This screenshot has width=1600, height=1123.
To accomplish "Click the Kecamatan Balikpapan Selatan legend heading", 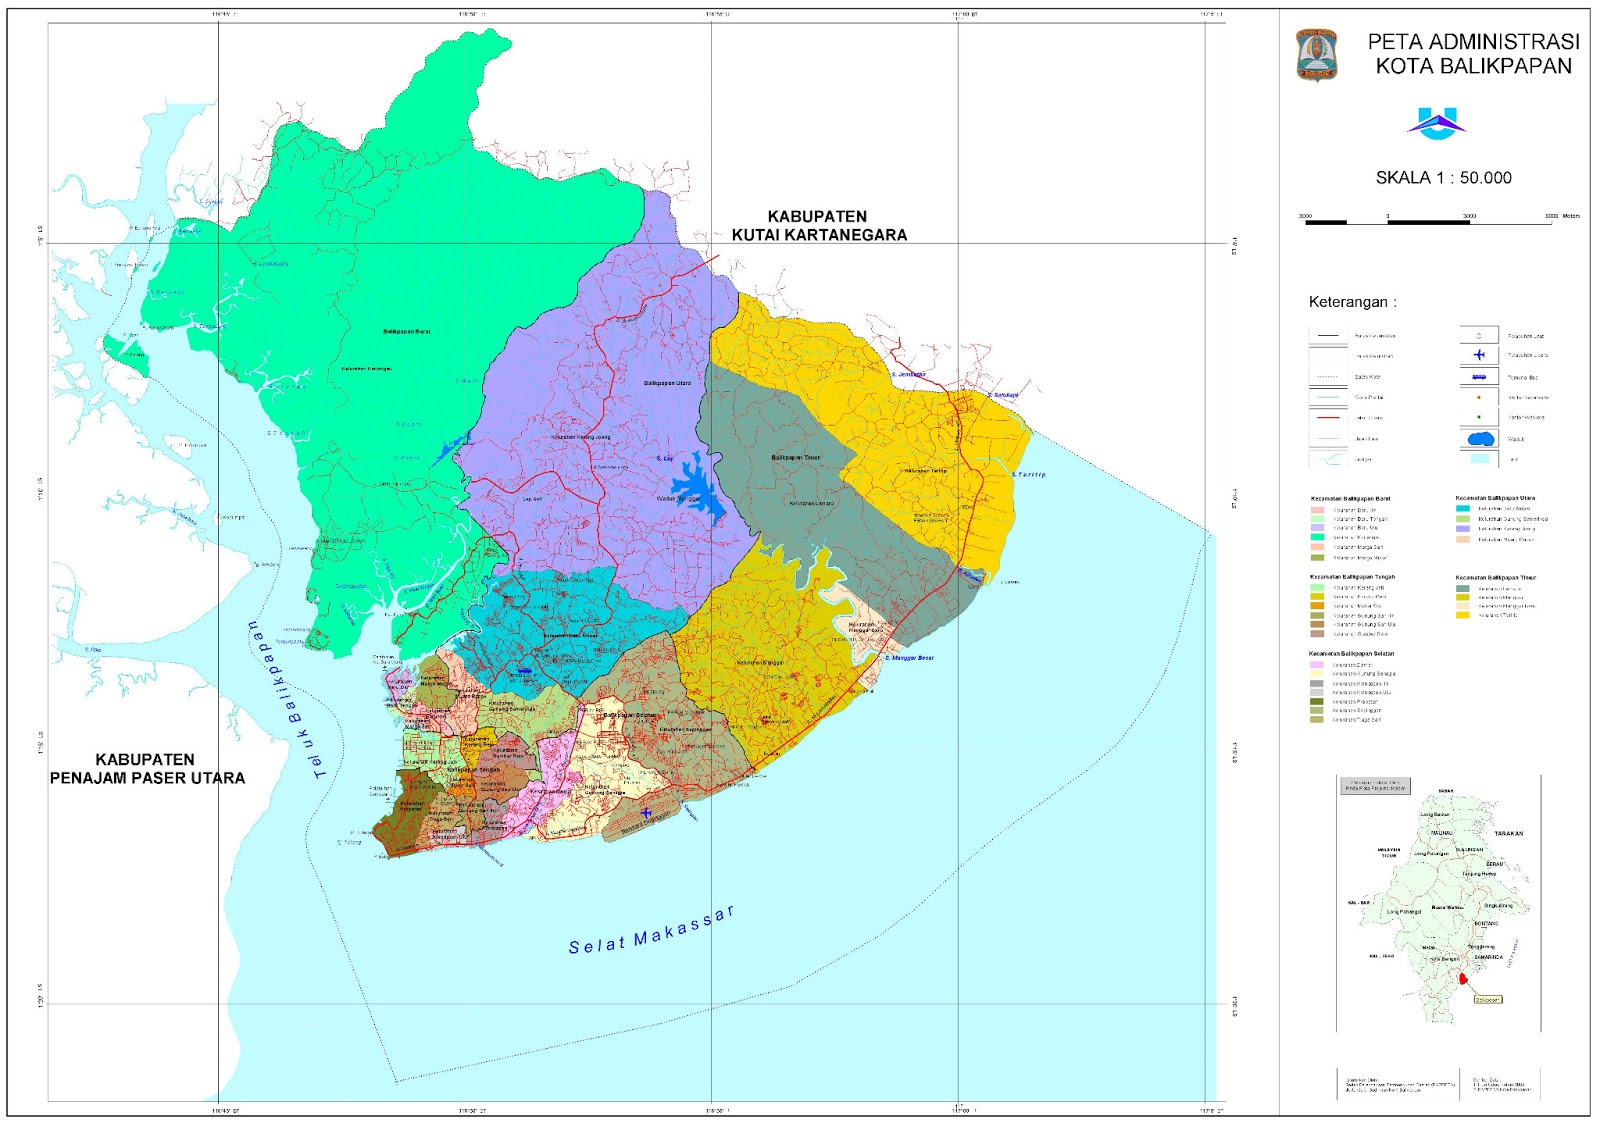I will (1351, 653).
